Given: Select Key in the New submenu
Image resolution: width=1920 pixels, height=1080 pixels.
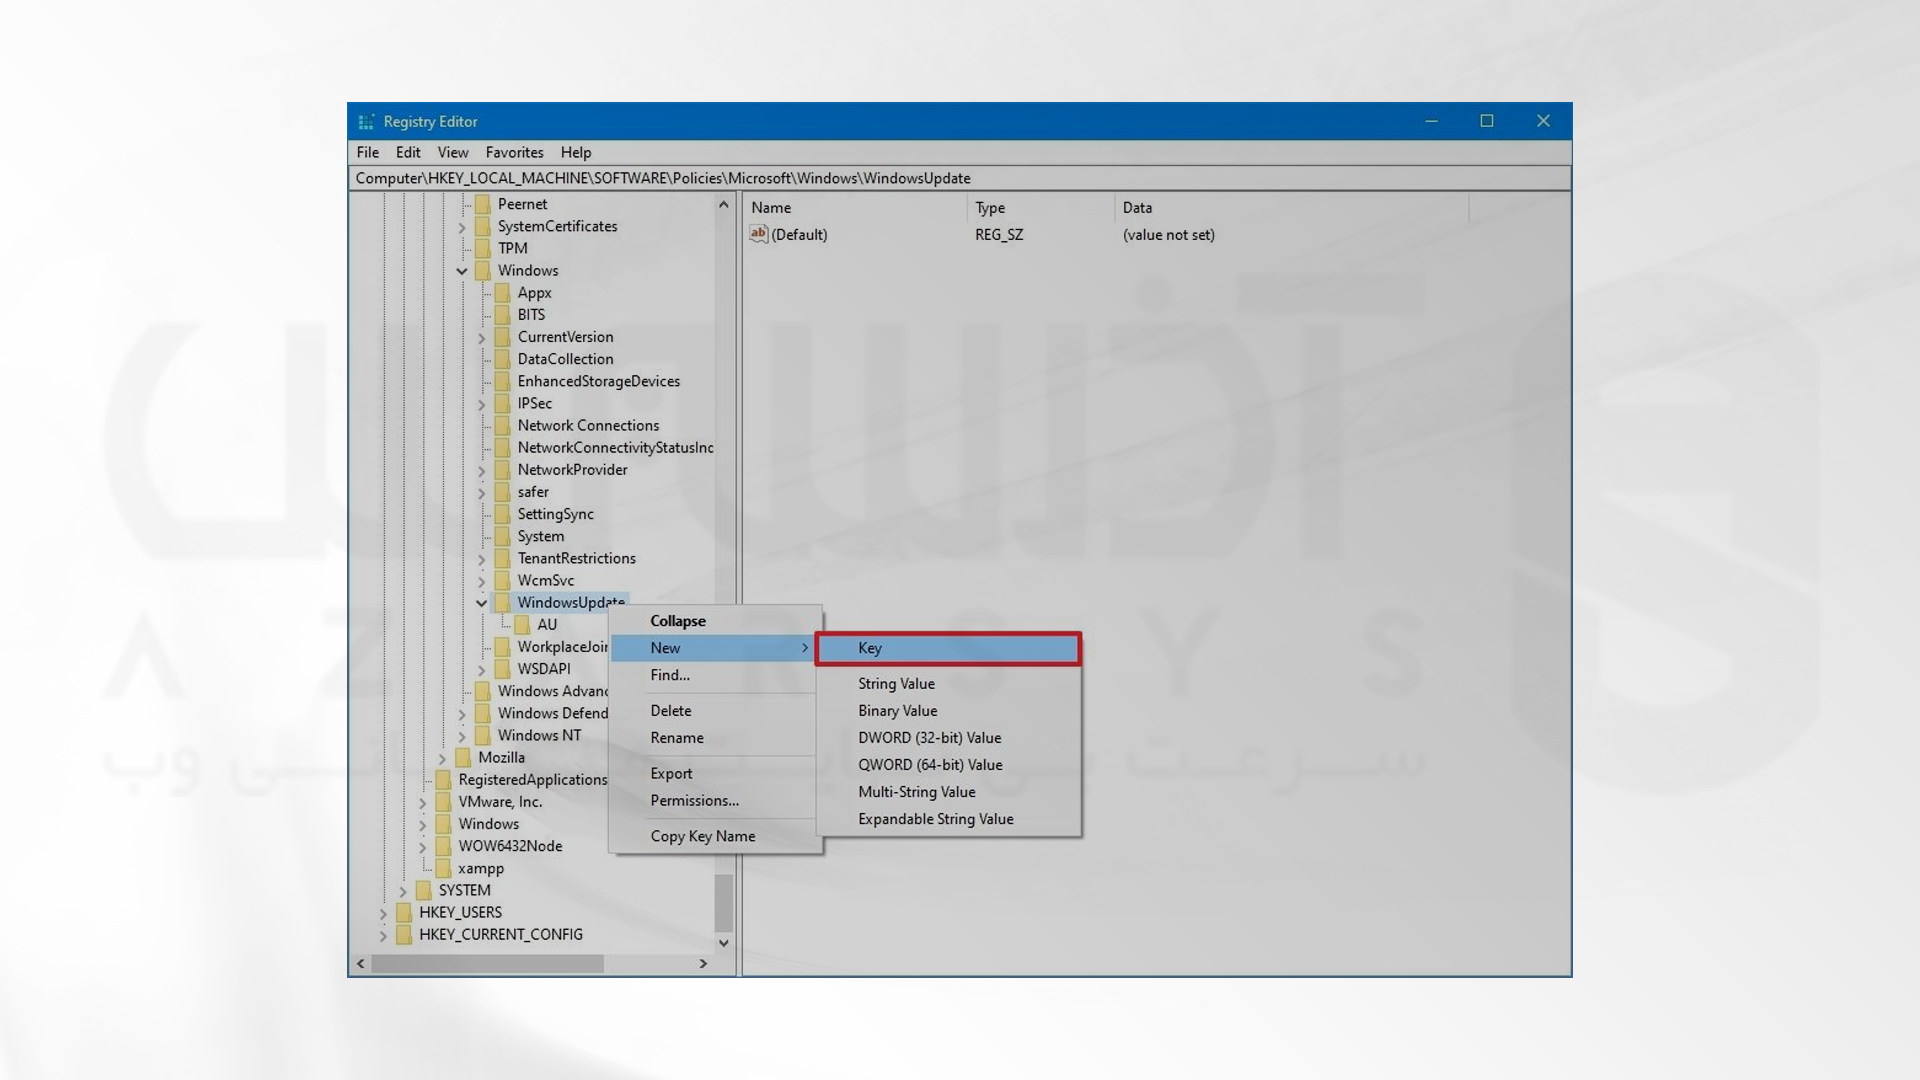Looking at the screenshot, I should tap(948, 648).
